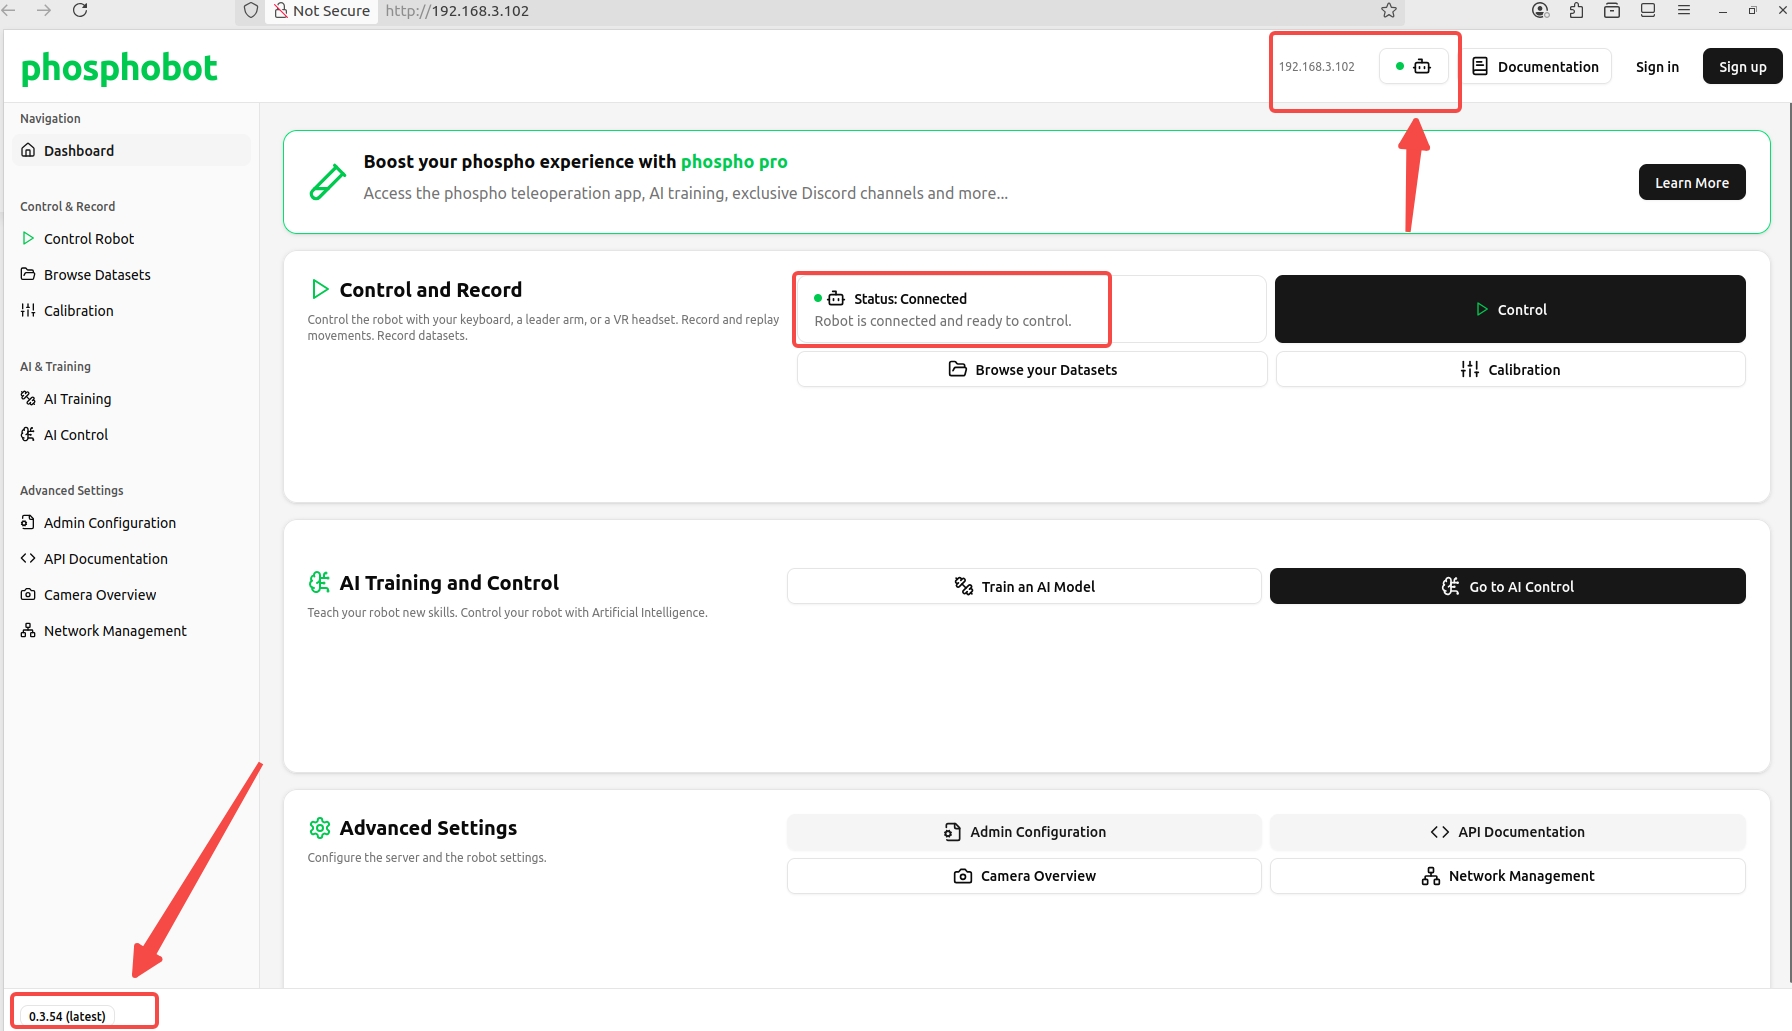The height and width of the screenshot is (1031, 1792).
Task: Click the browser extensions puzzle icon
Action: 1576,10
